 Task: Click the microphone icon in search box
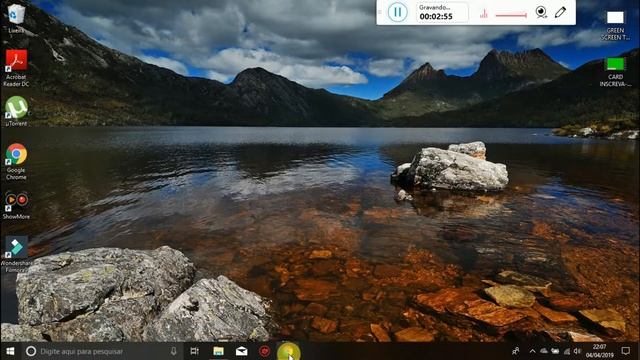[x=173, y=351]
